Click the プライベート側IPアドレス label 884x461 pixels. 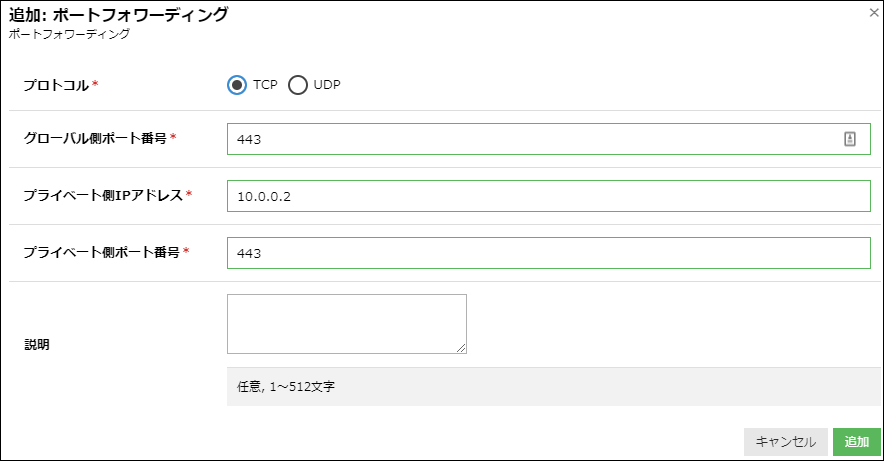(x=103, y=195)
